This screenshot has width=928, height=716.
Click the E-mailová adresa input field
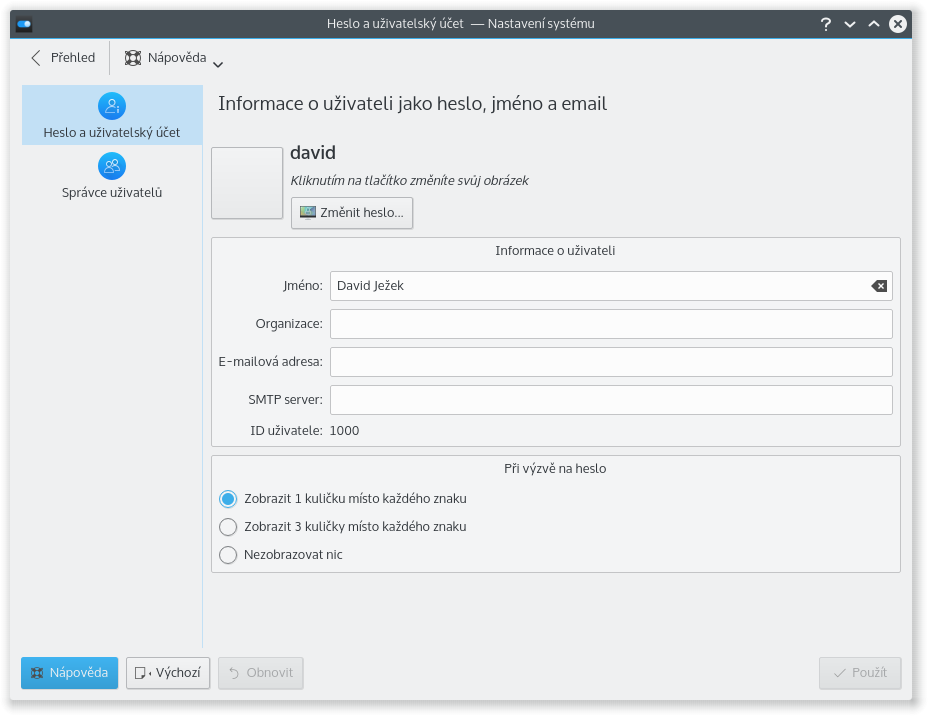611,362
